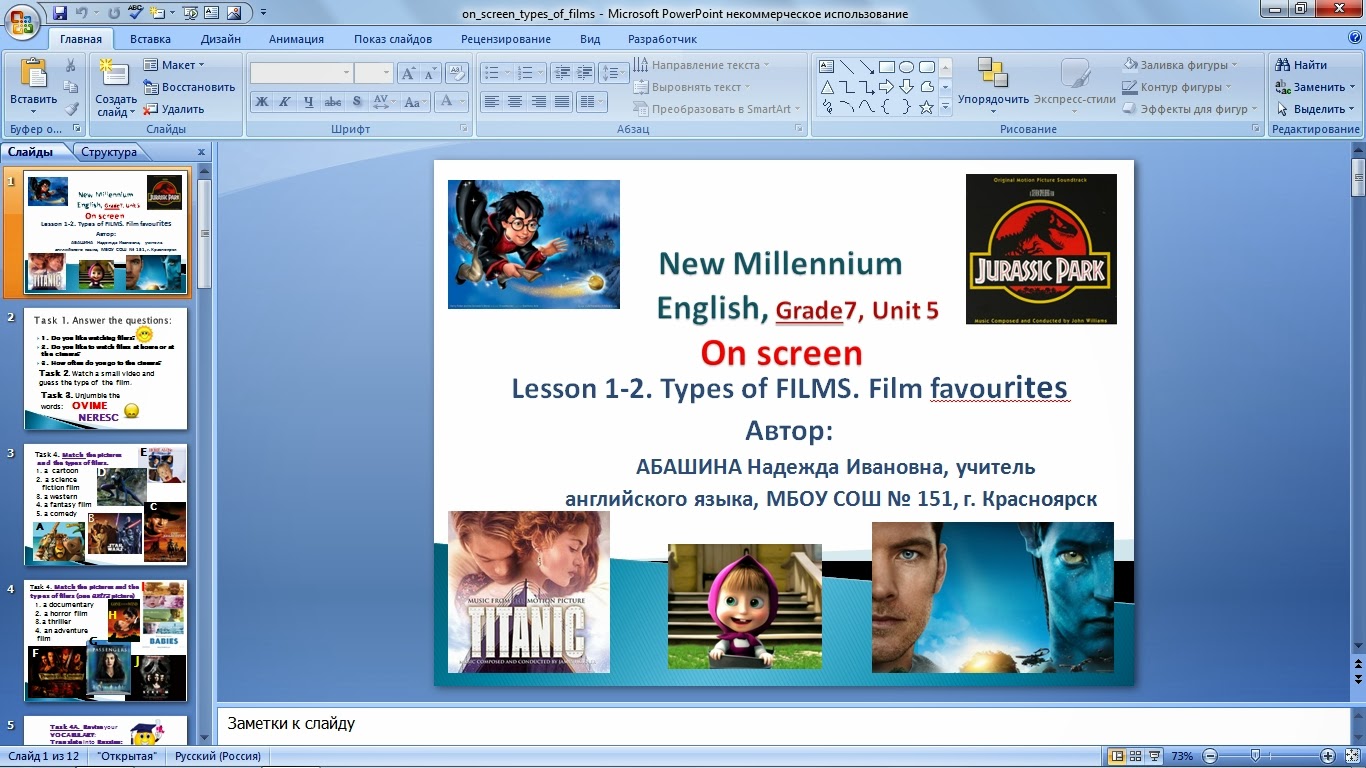Screen dimensions: 1366x768
Task: Decrease font size with the small A icon
Action: tap(430, 73)
